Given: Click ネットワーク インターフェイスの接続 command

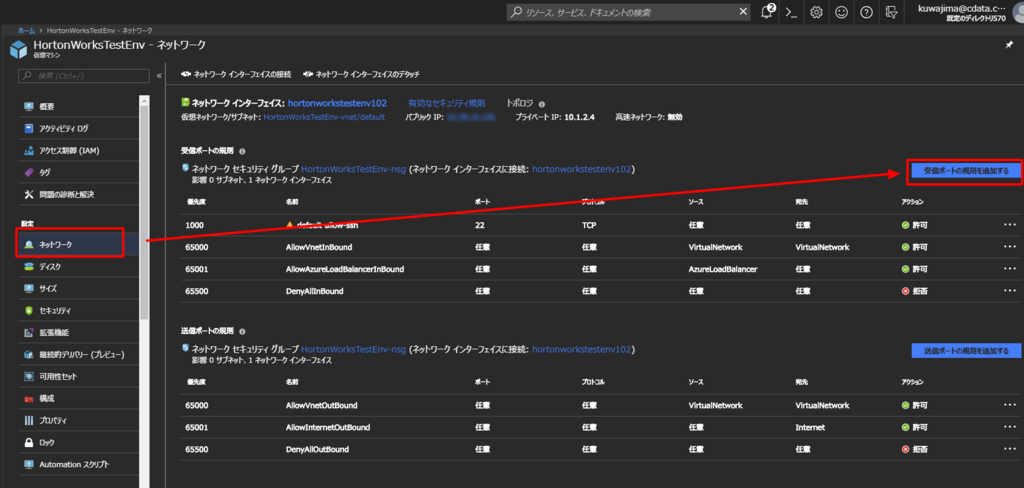Looking at the screenshot, I should [236, 74].
